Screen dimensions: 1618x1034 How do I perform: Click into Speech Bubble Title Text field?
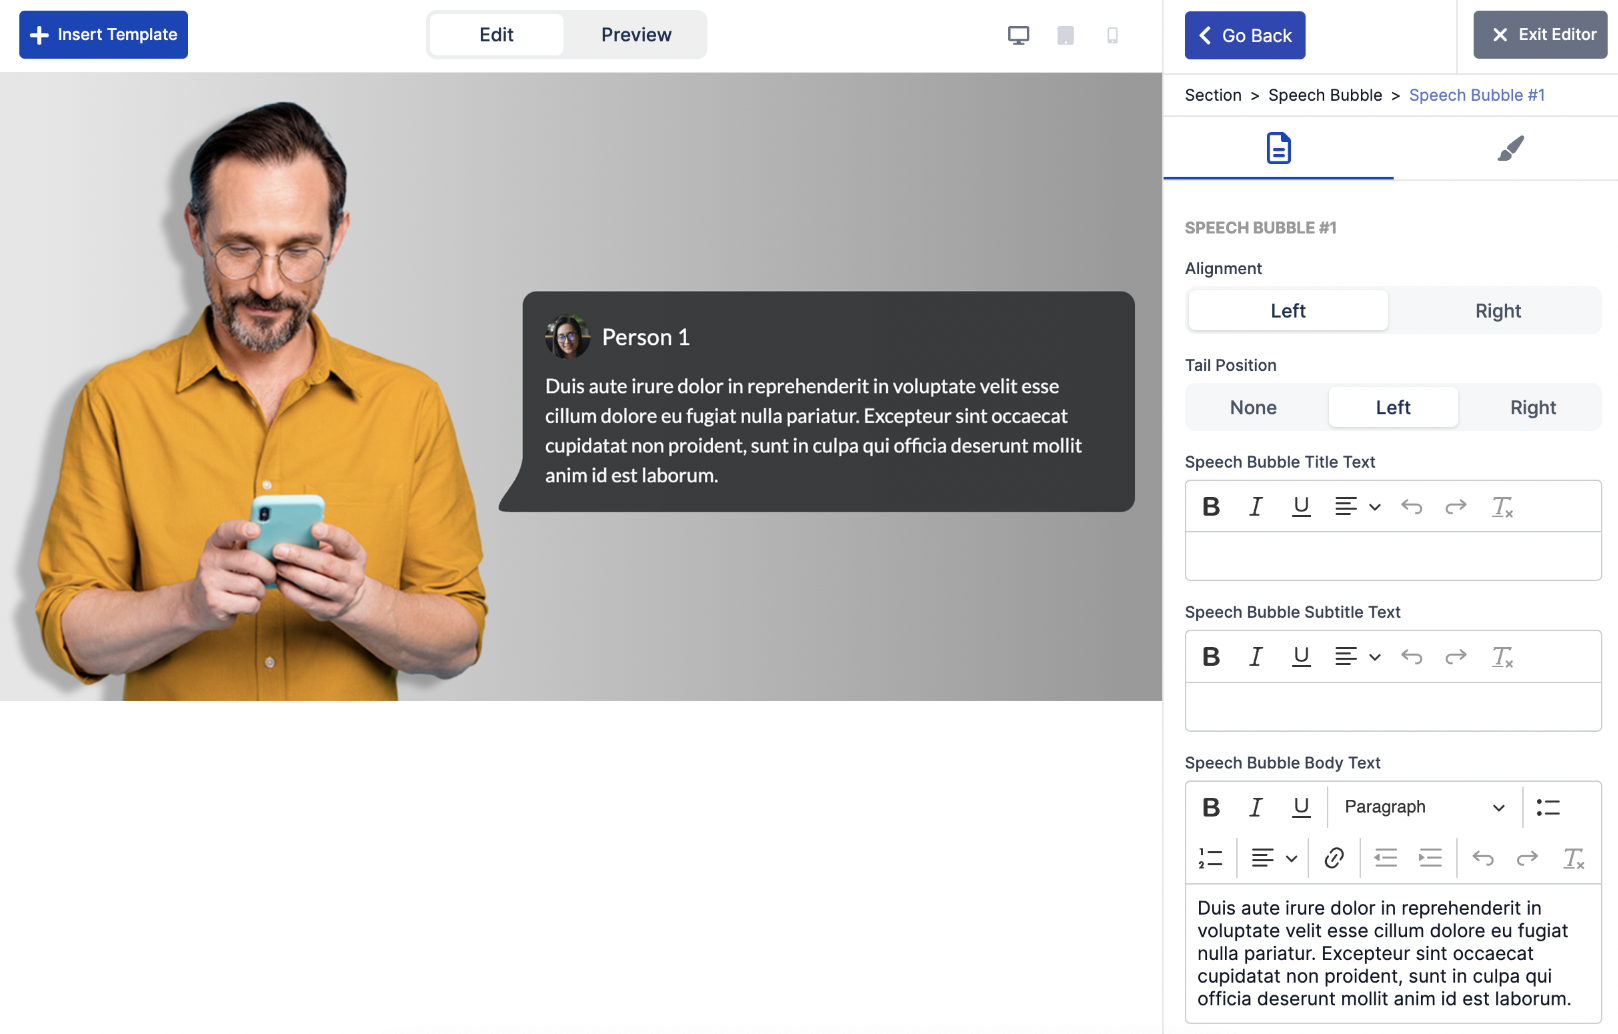click(1392, 556)
